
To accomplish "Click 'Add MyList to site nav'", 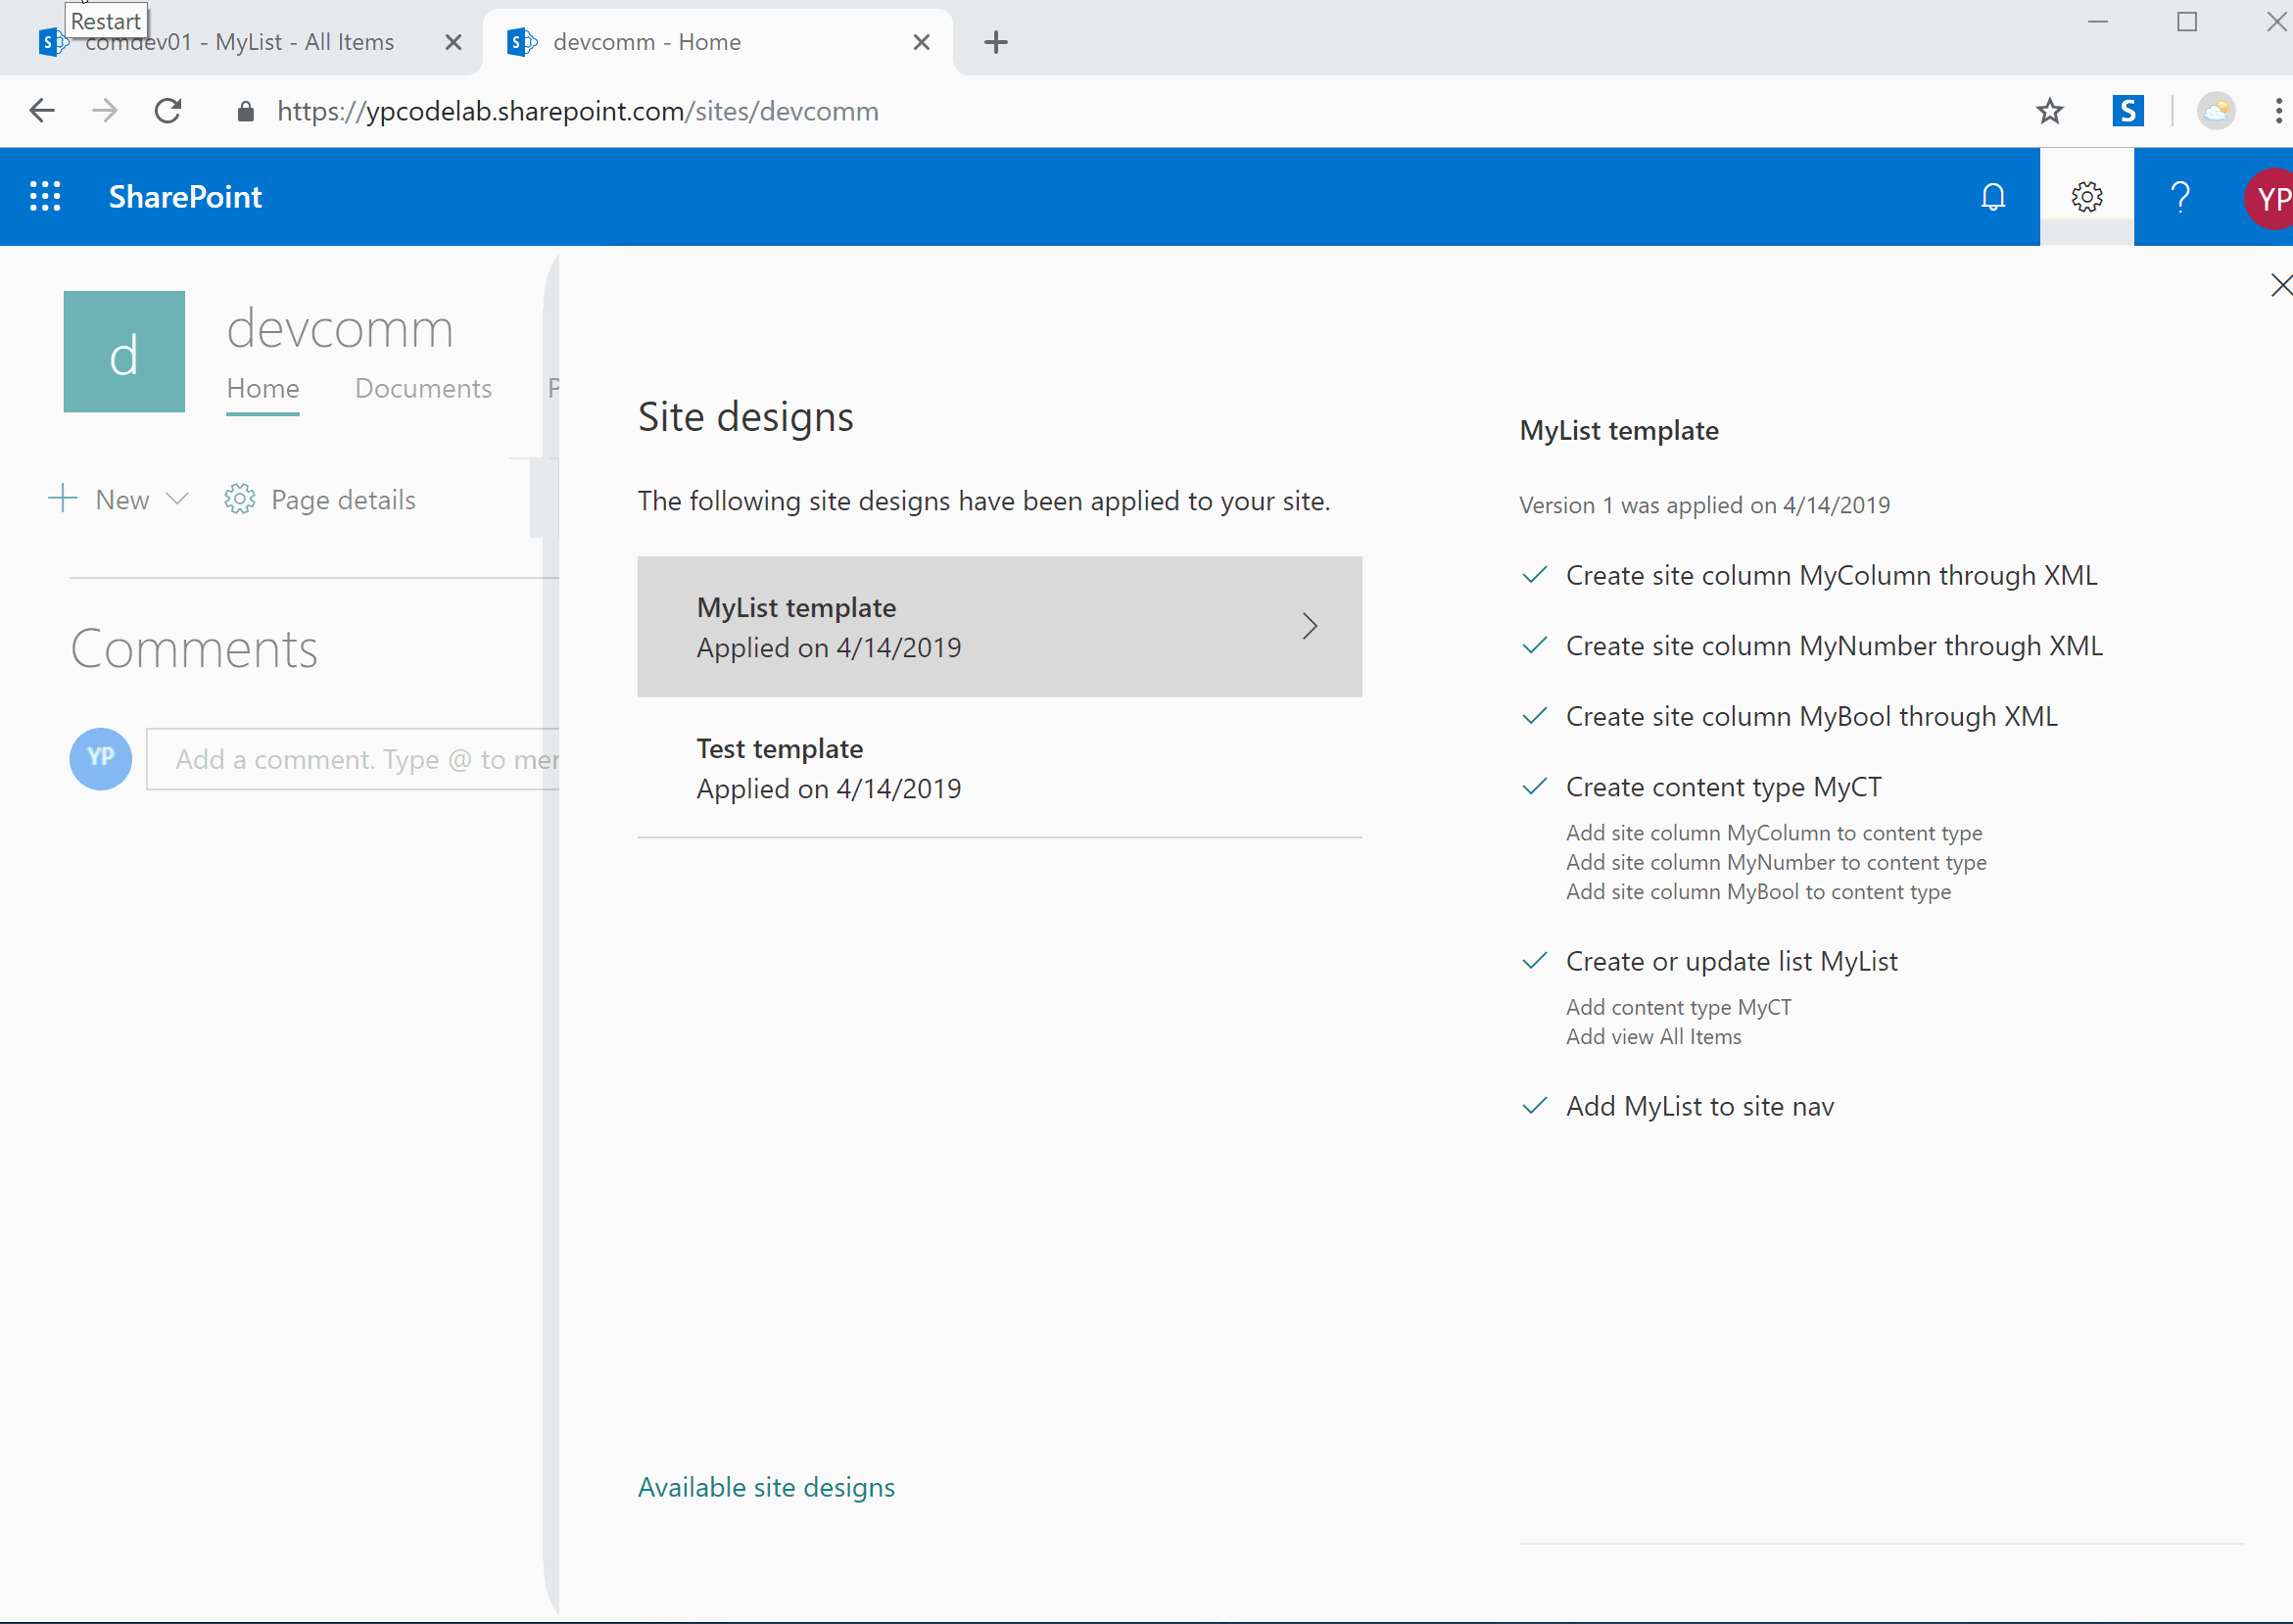I will pos(1699,1107).
